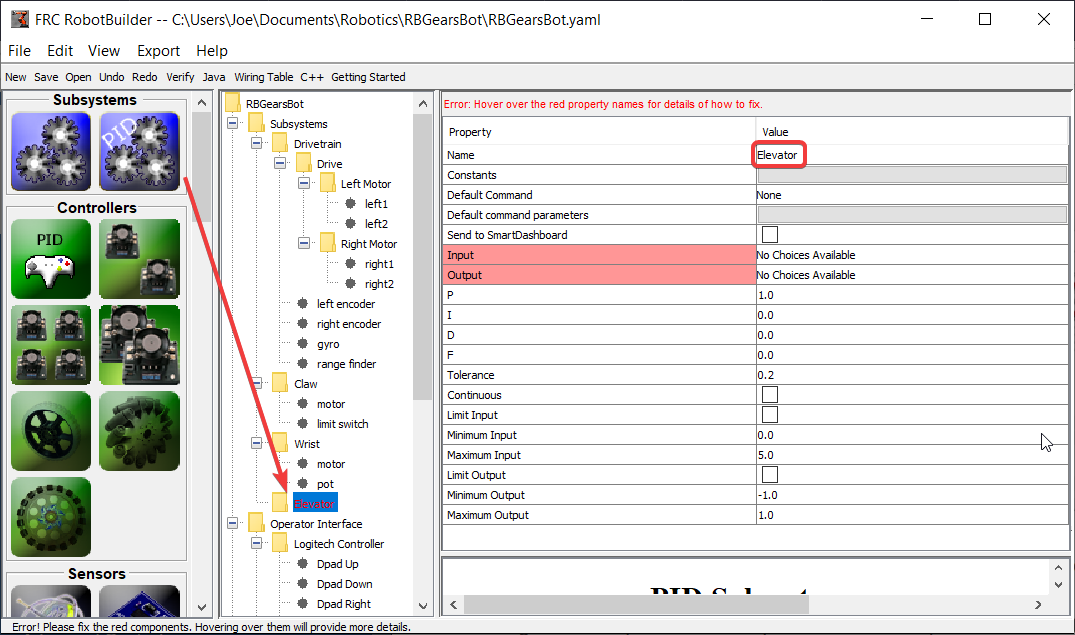Choose the four-motor controller palette icon
Image resolution: width=1075 pixels, height=635 pixels.
click(49, 345)
